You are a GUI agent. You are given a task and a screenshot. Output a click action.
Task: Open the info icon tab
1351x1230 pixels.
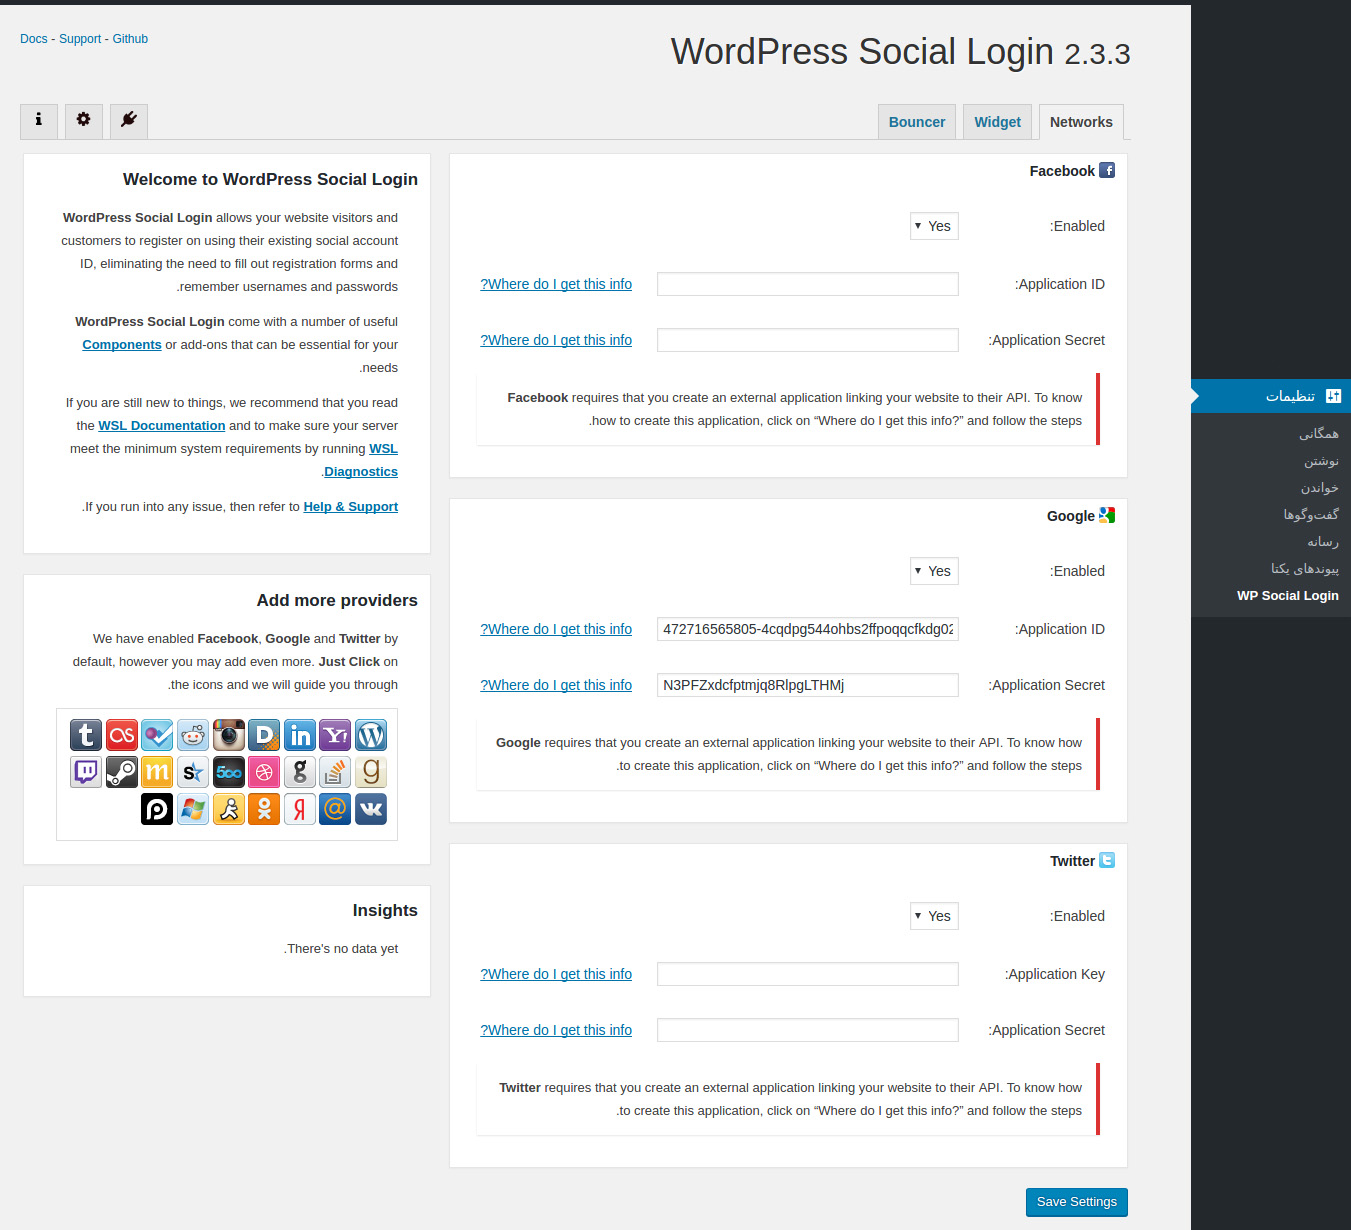(x=39, y=121)
